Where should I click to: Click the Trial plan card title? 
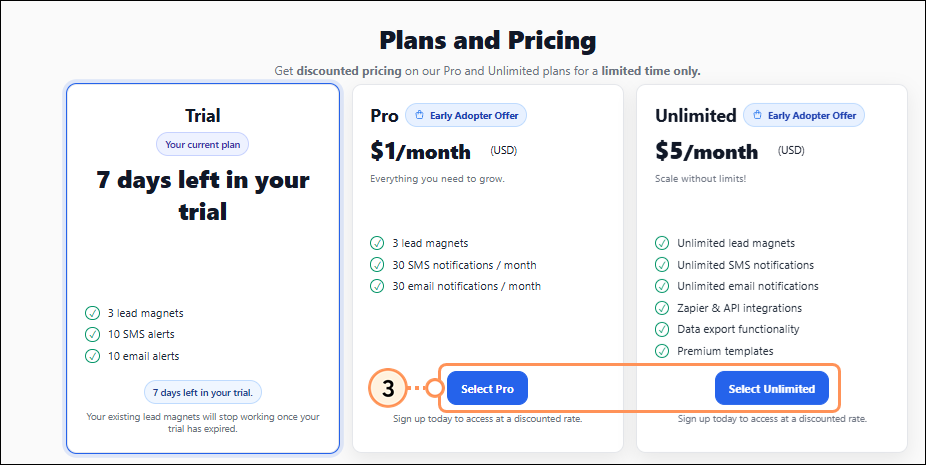point(203,116)
